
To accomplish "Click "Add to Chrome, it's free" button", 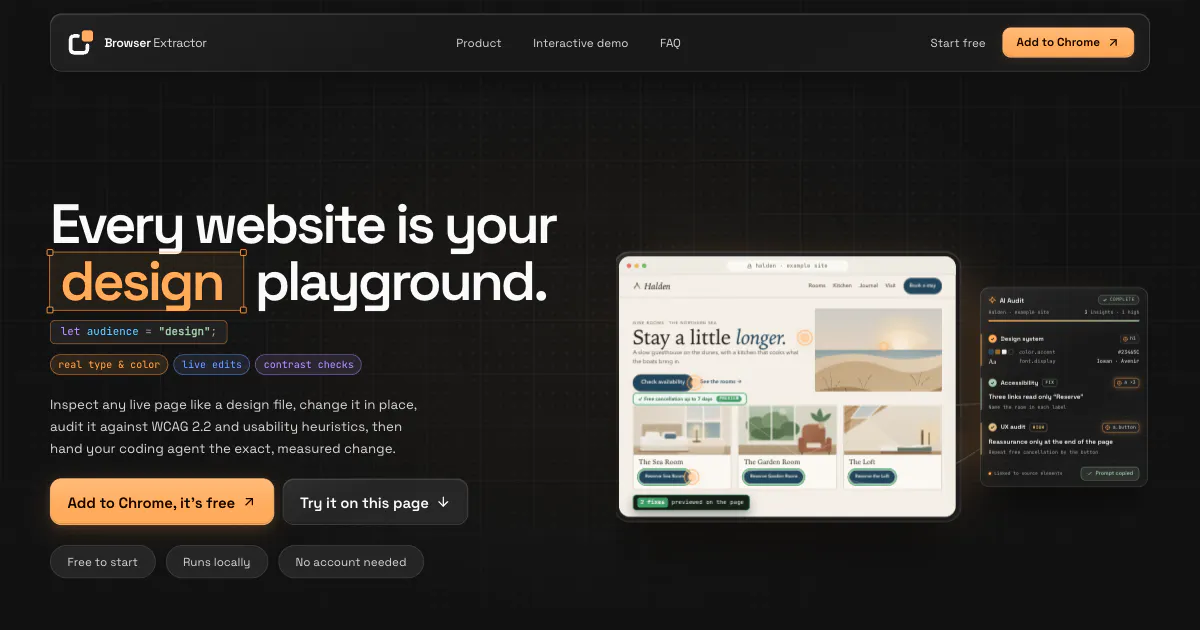I will pyautogui.click(x=162, y=502).
